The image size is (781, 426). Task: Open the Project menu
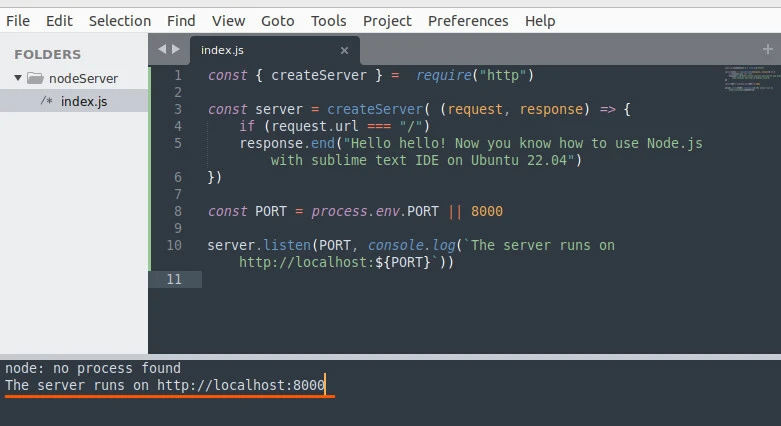click(x=387, y=20)
